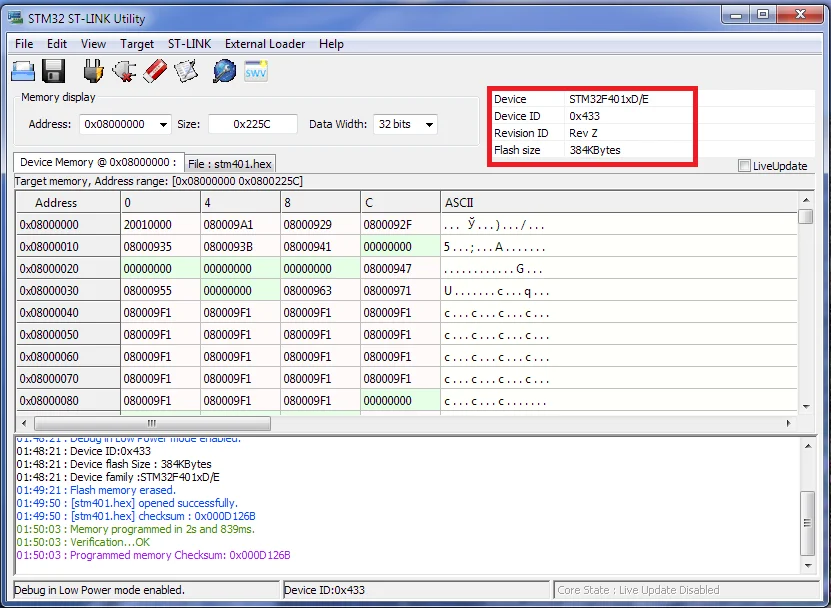The width and height of the screenshot is (831, 608).
Task: Click the Open file toolbar icon
Action: (23, 71)
